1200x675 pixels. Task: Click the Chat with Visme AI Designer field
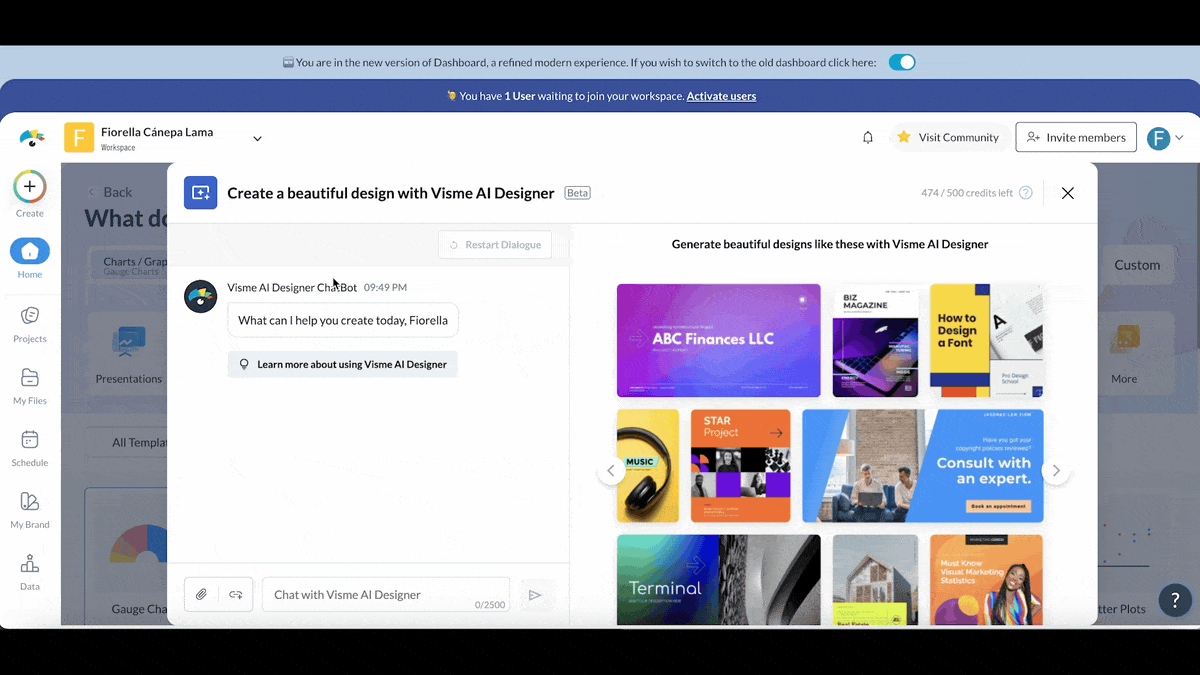385,595
